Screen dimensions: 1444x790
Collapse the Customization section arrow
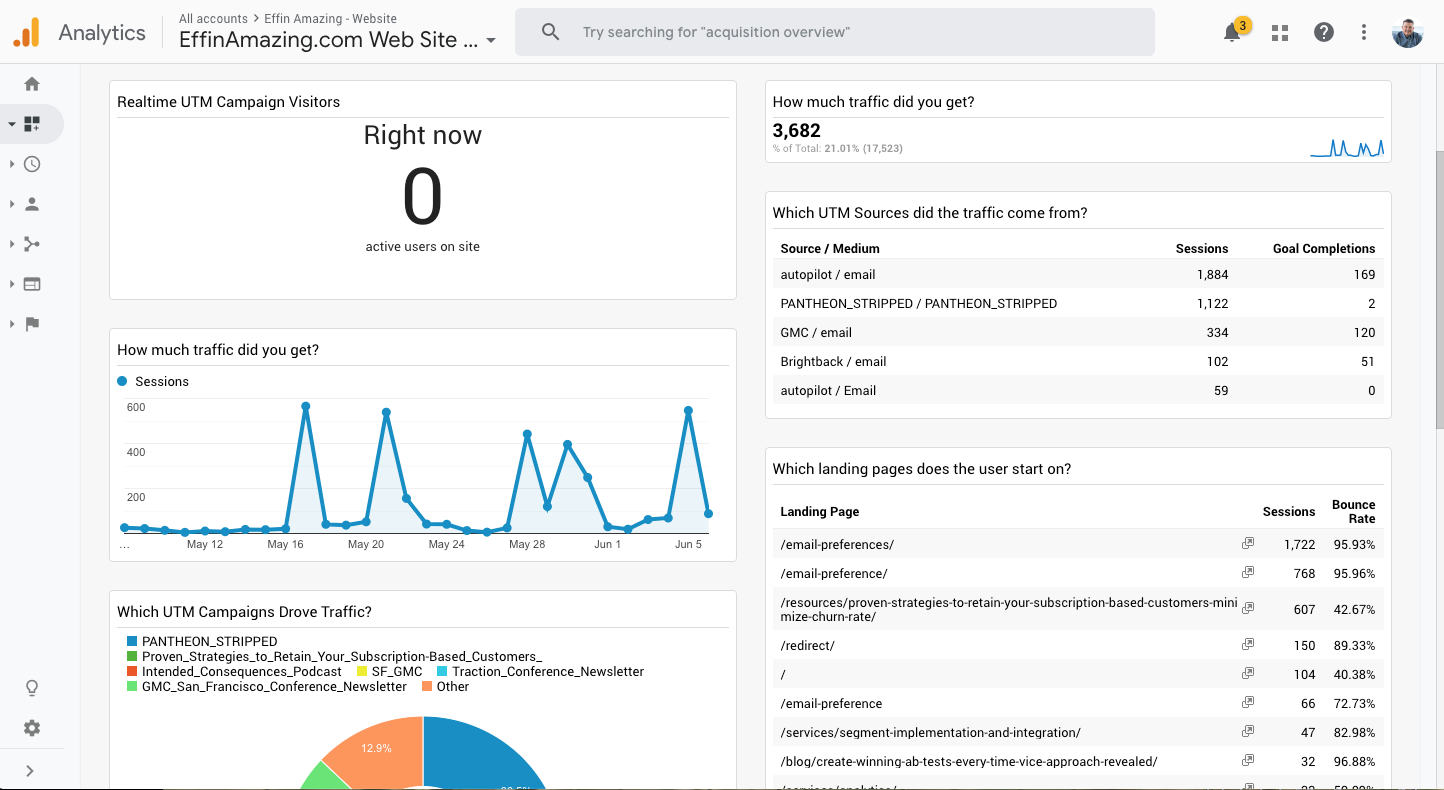(x=12, y=125)
